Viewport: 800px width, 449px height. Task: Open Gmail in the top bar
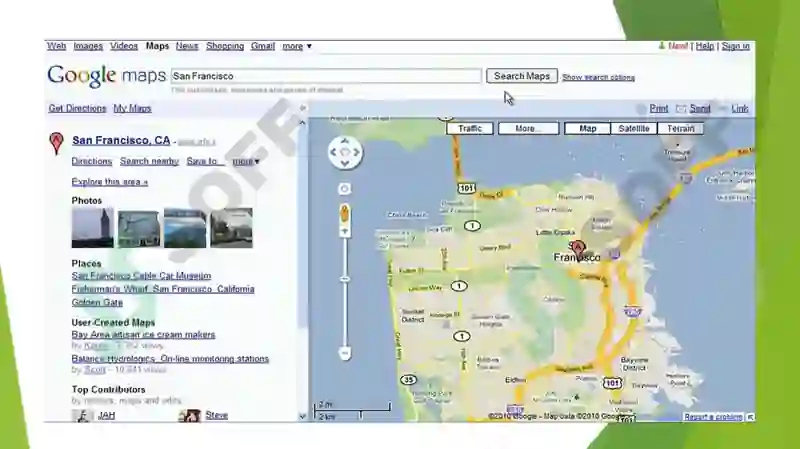[263, 46]
